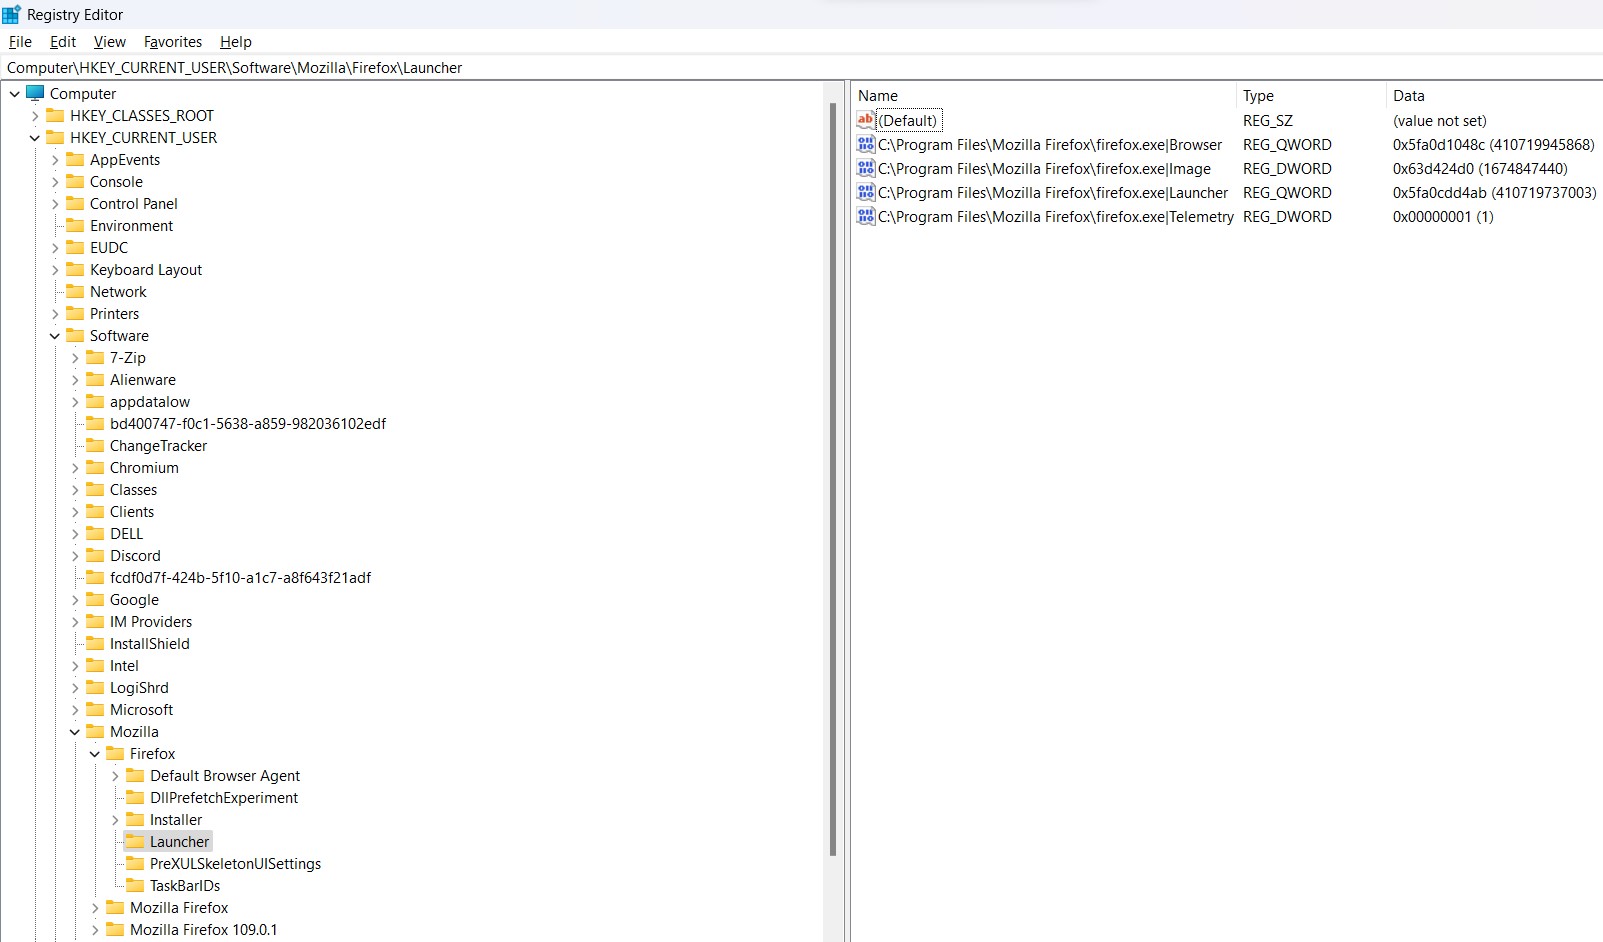Click the Installer folder icon

(135, 819)
